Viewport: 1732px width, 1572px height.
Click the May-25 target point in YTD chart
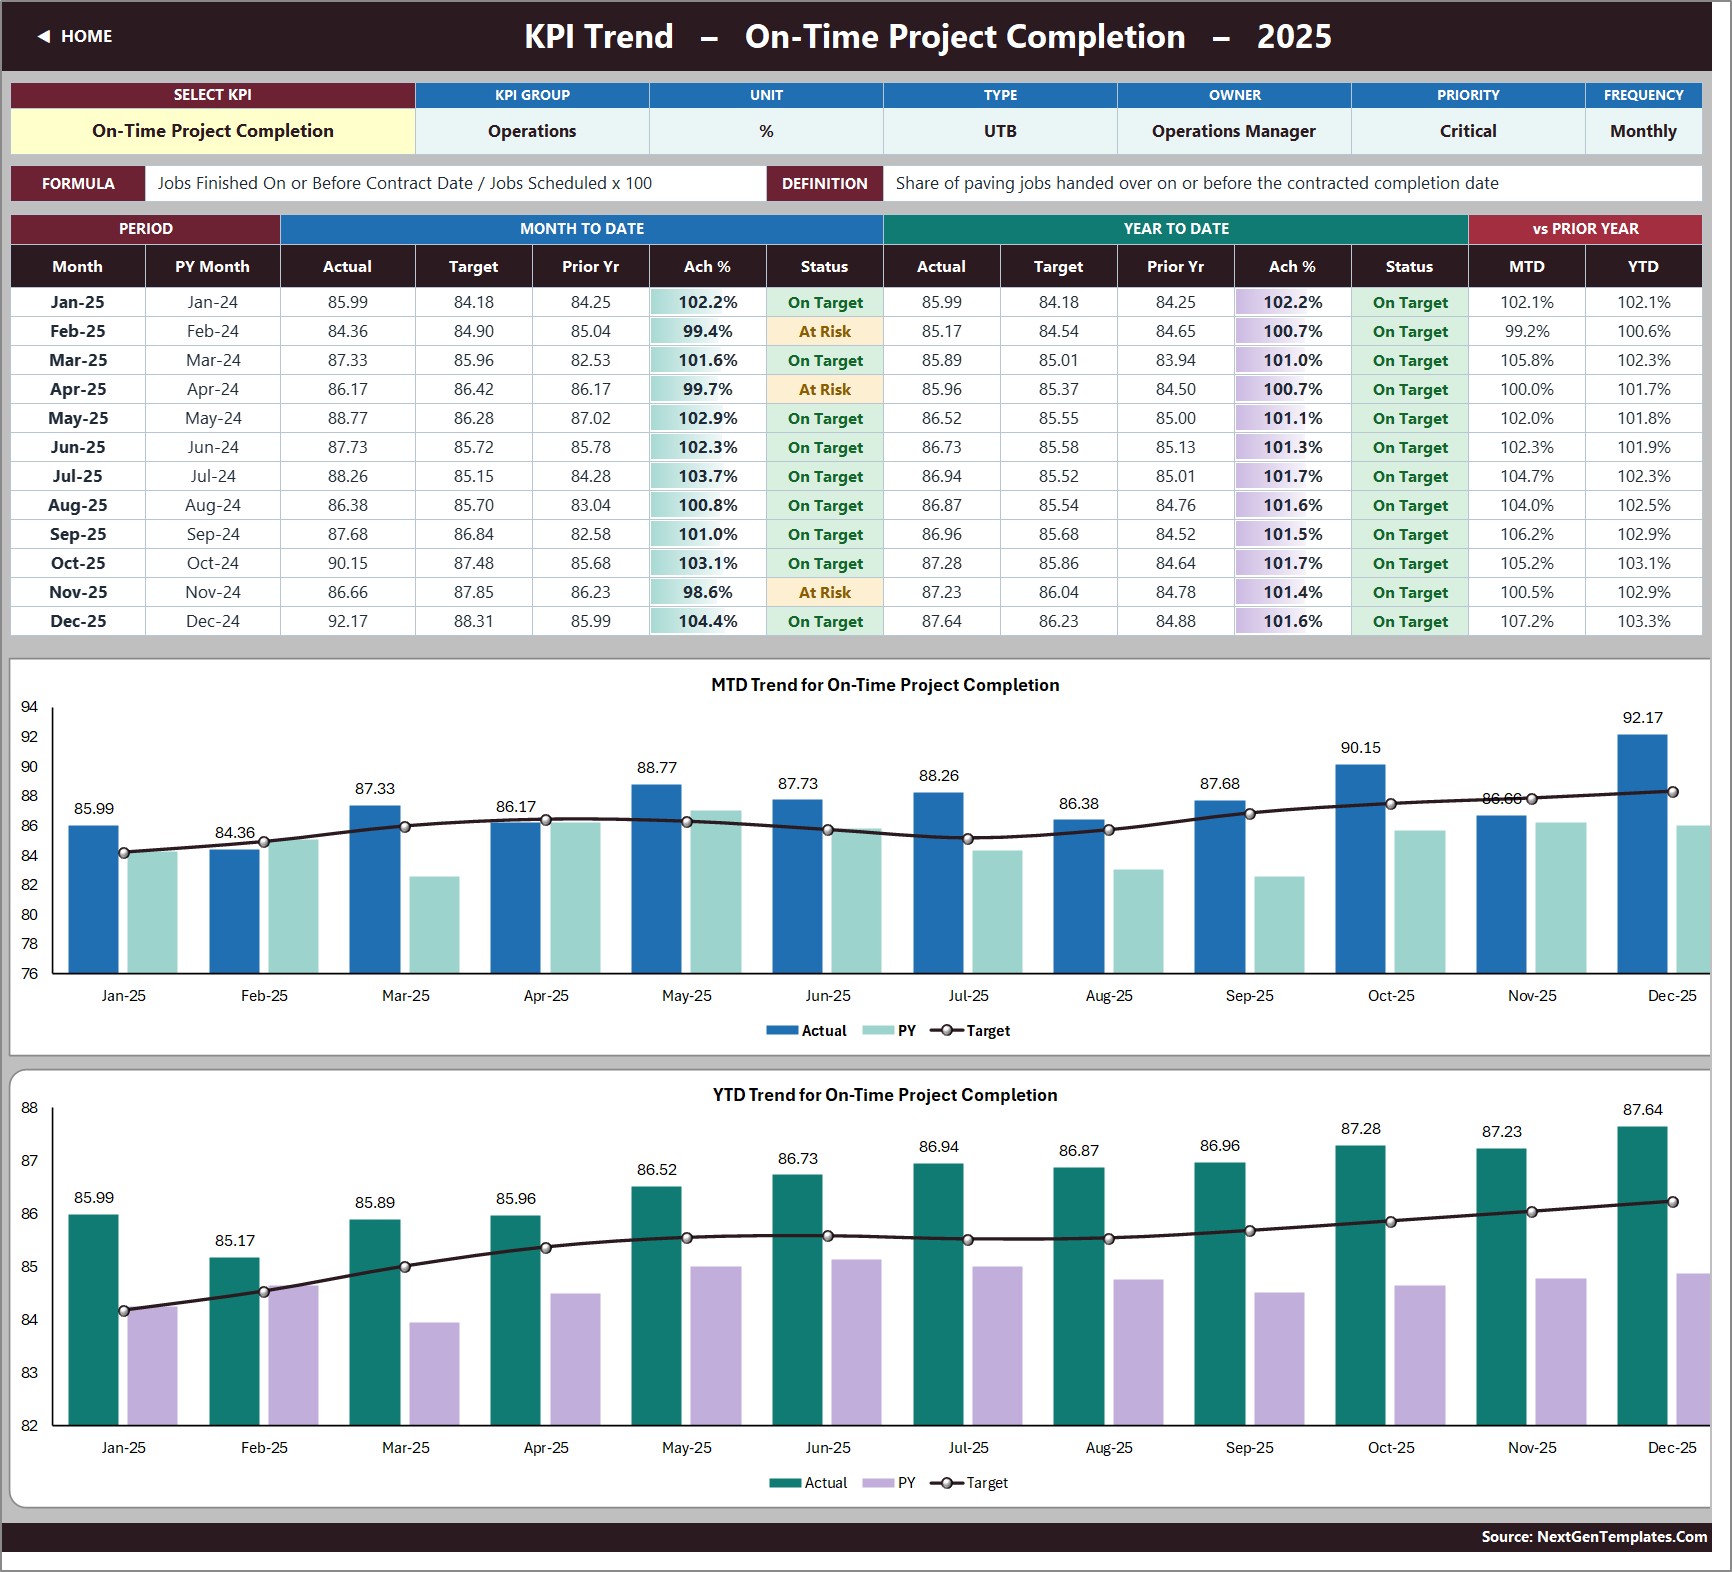[687, 1238]
